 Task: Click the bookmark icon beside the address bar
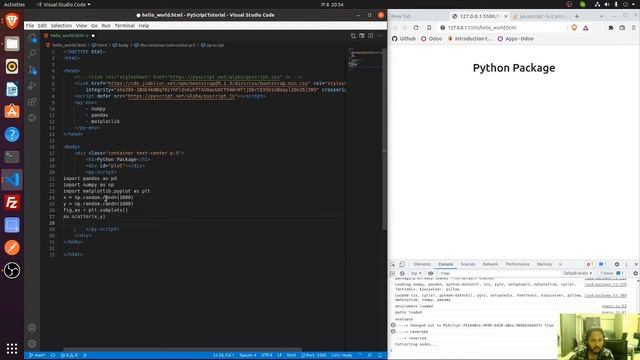(429, 28)
